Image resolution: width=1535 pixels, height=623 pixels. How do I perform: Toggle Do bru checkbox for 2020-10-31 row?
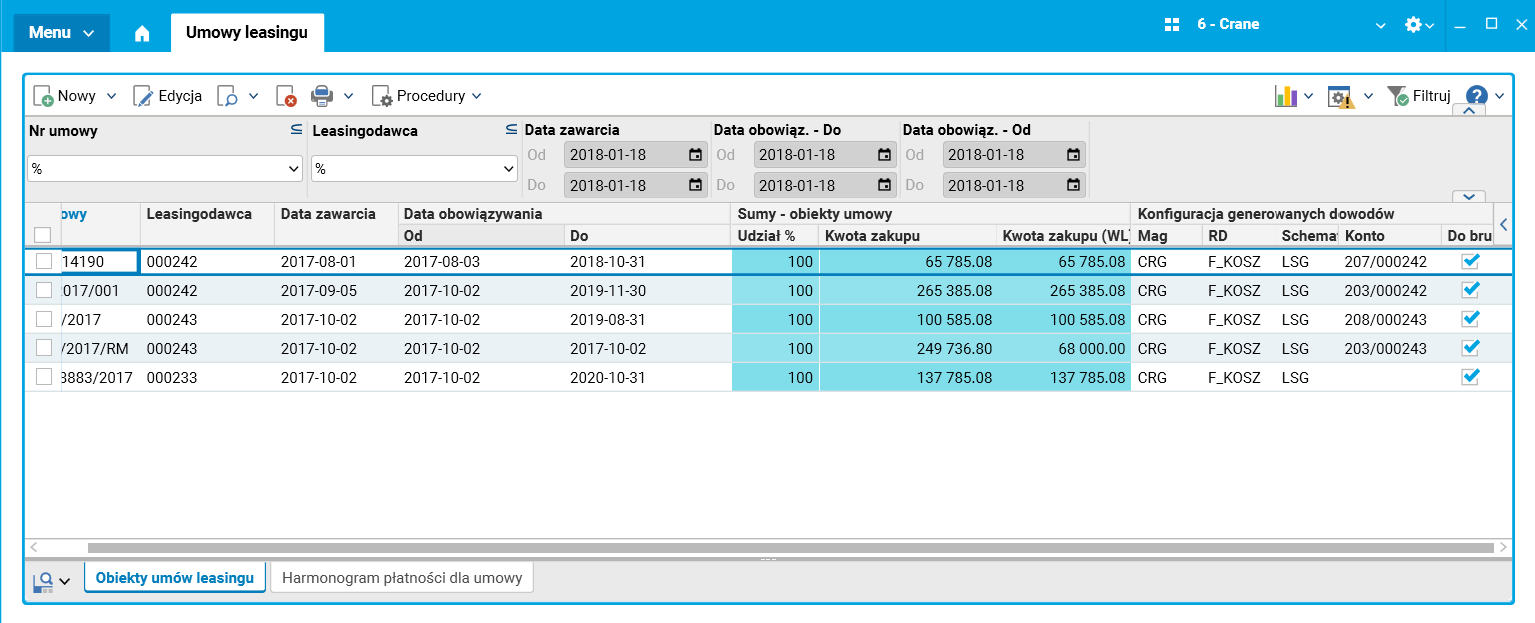coord(1470,377)
